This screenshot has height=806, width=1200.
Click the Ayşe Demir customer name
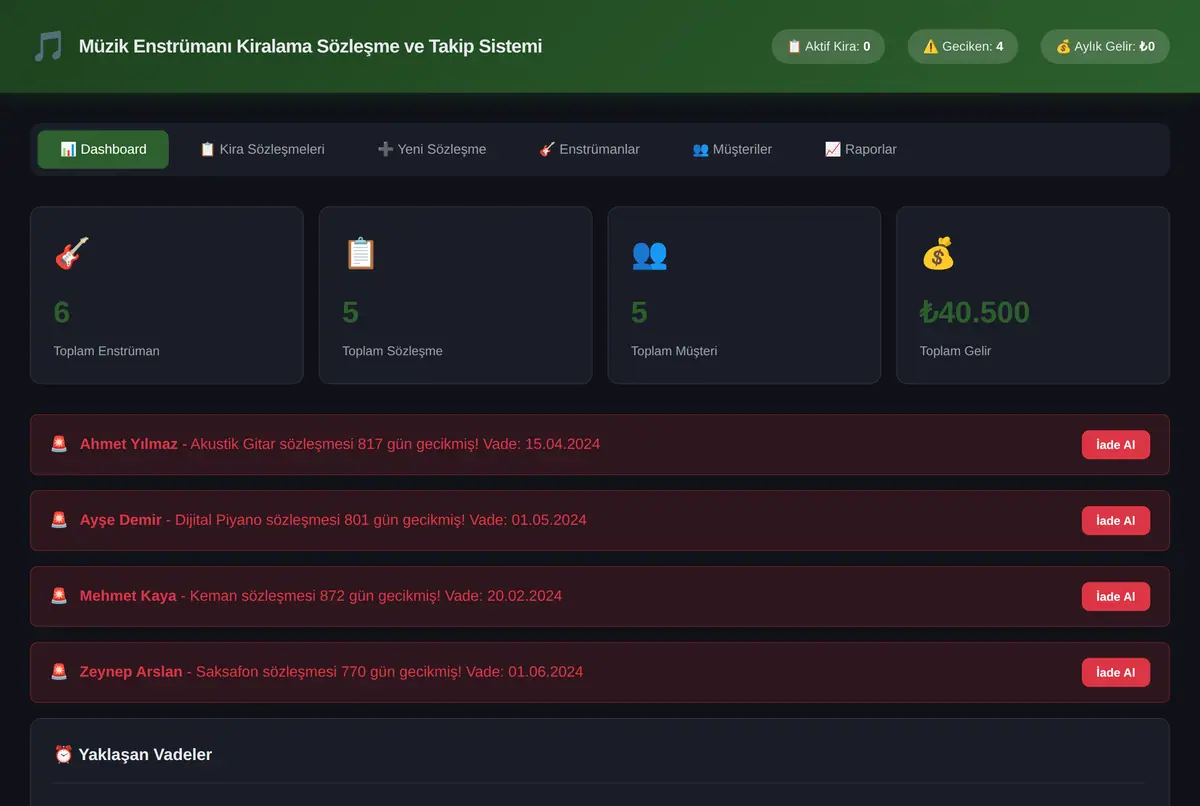(x=121, y=520)
